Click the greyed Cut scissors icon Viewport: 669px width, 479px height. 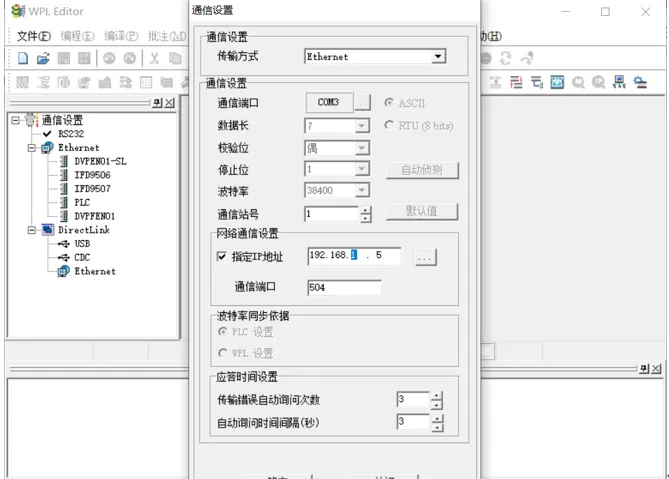tap(154, 58)
